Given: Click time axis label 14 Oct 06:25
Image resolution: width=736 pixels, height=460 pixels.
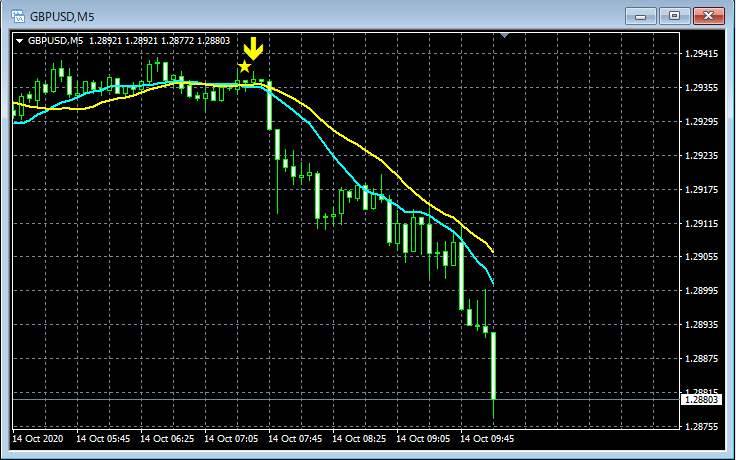Looking at the screenshot, I should tap(167, 438).
